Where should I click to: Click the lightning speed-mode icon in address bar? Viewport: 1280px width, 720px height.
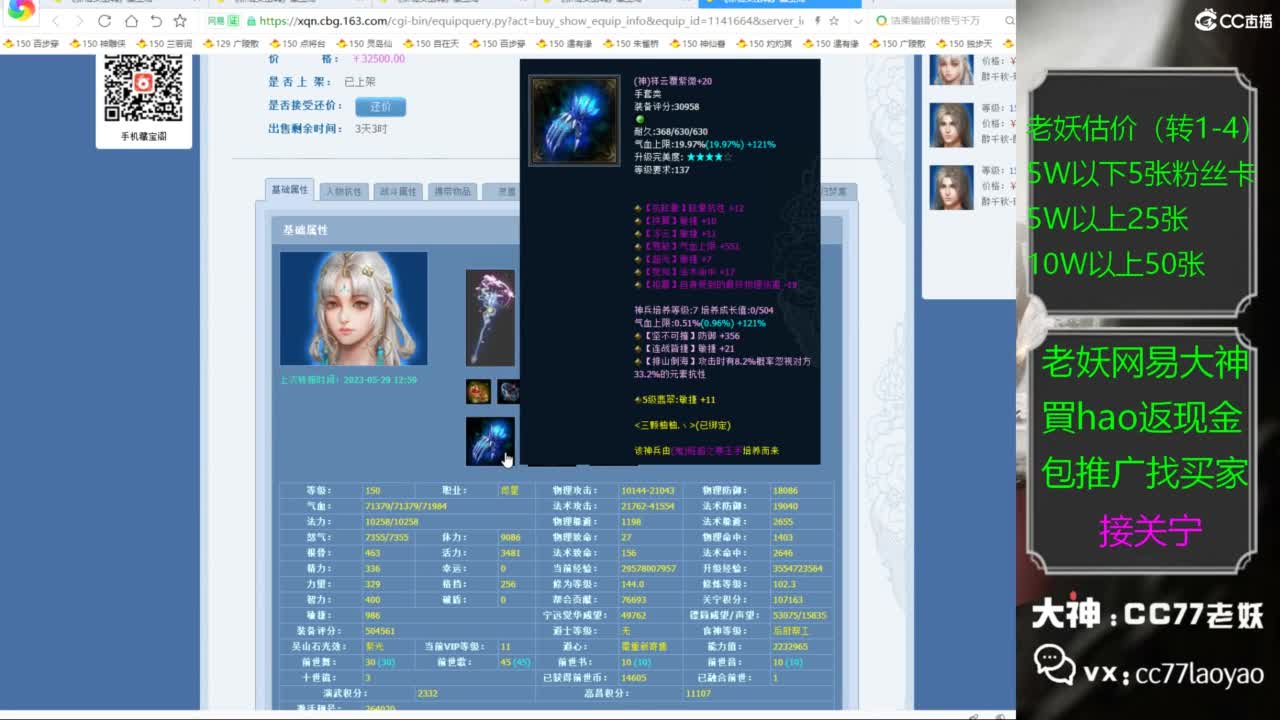point(818,21)
